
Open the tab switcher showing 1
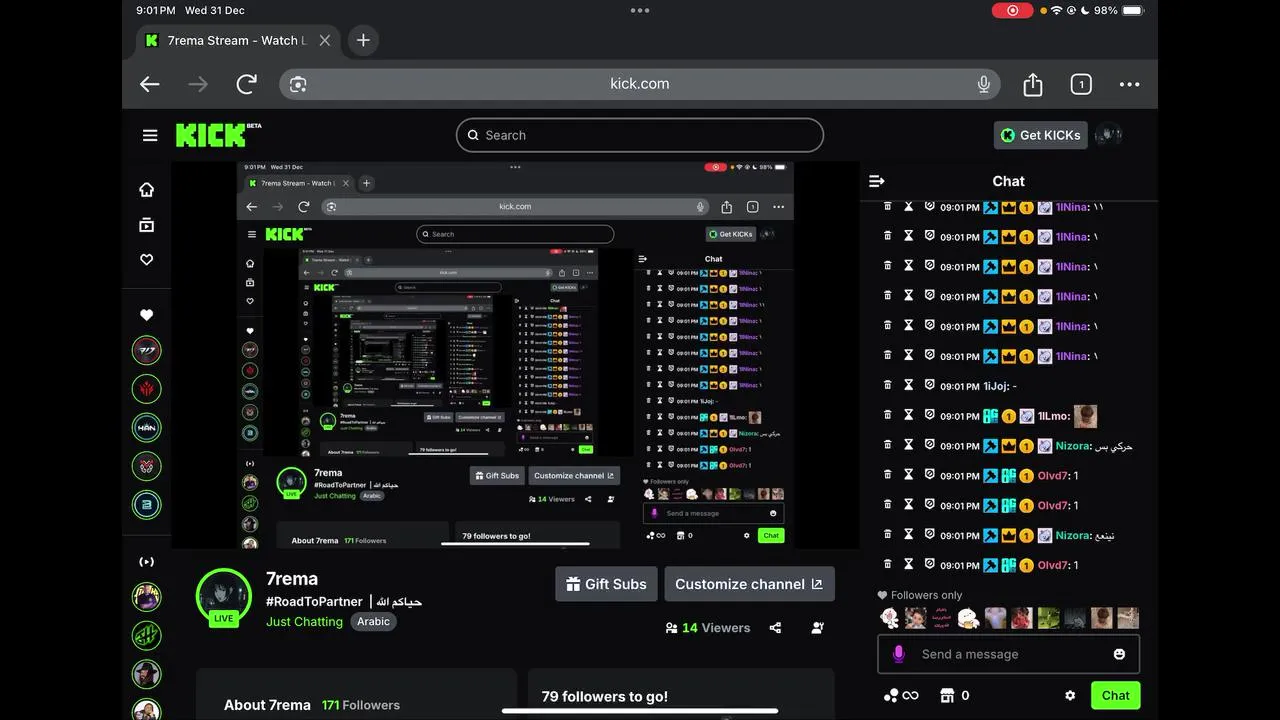coord(1081,84)
